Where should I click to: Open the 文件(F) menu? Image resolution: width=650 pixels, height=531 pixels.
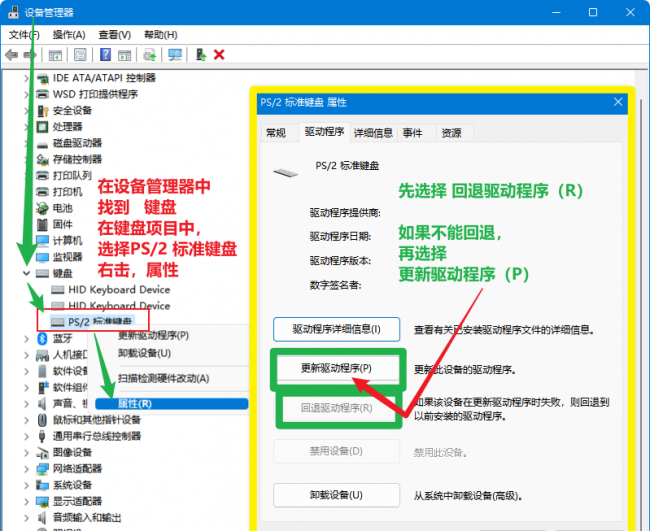[24, 35]
